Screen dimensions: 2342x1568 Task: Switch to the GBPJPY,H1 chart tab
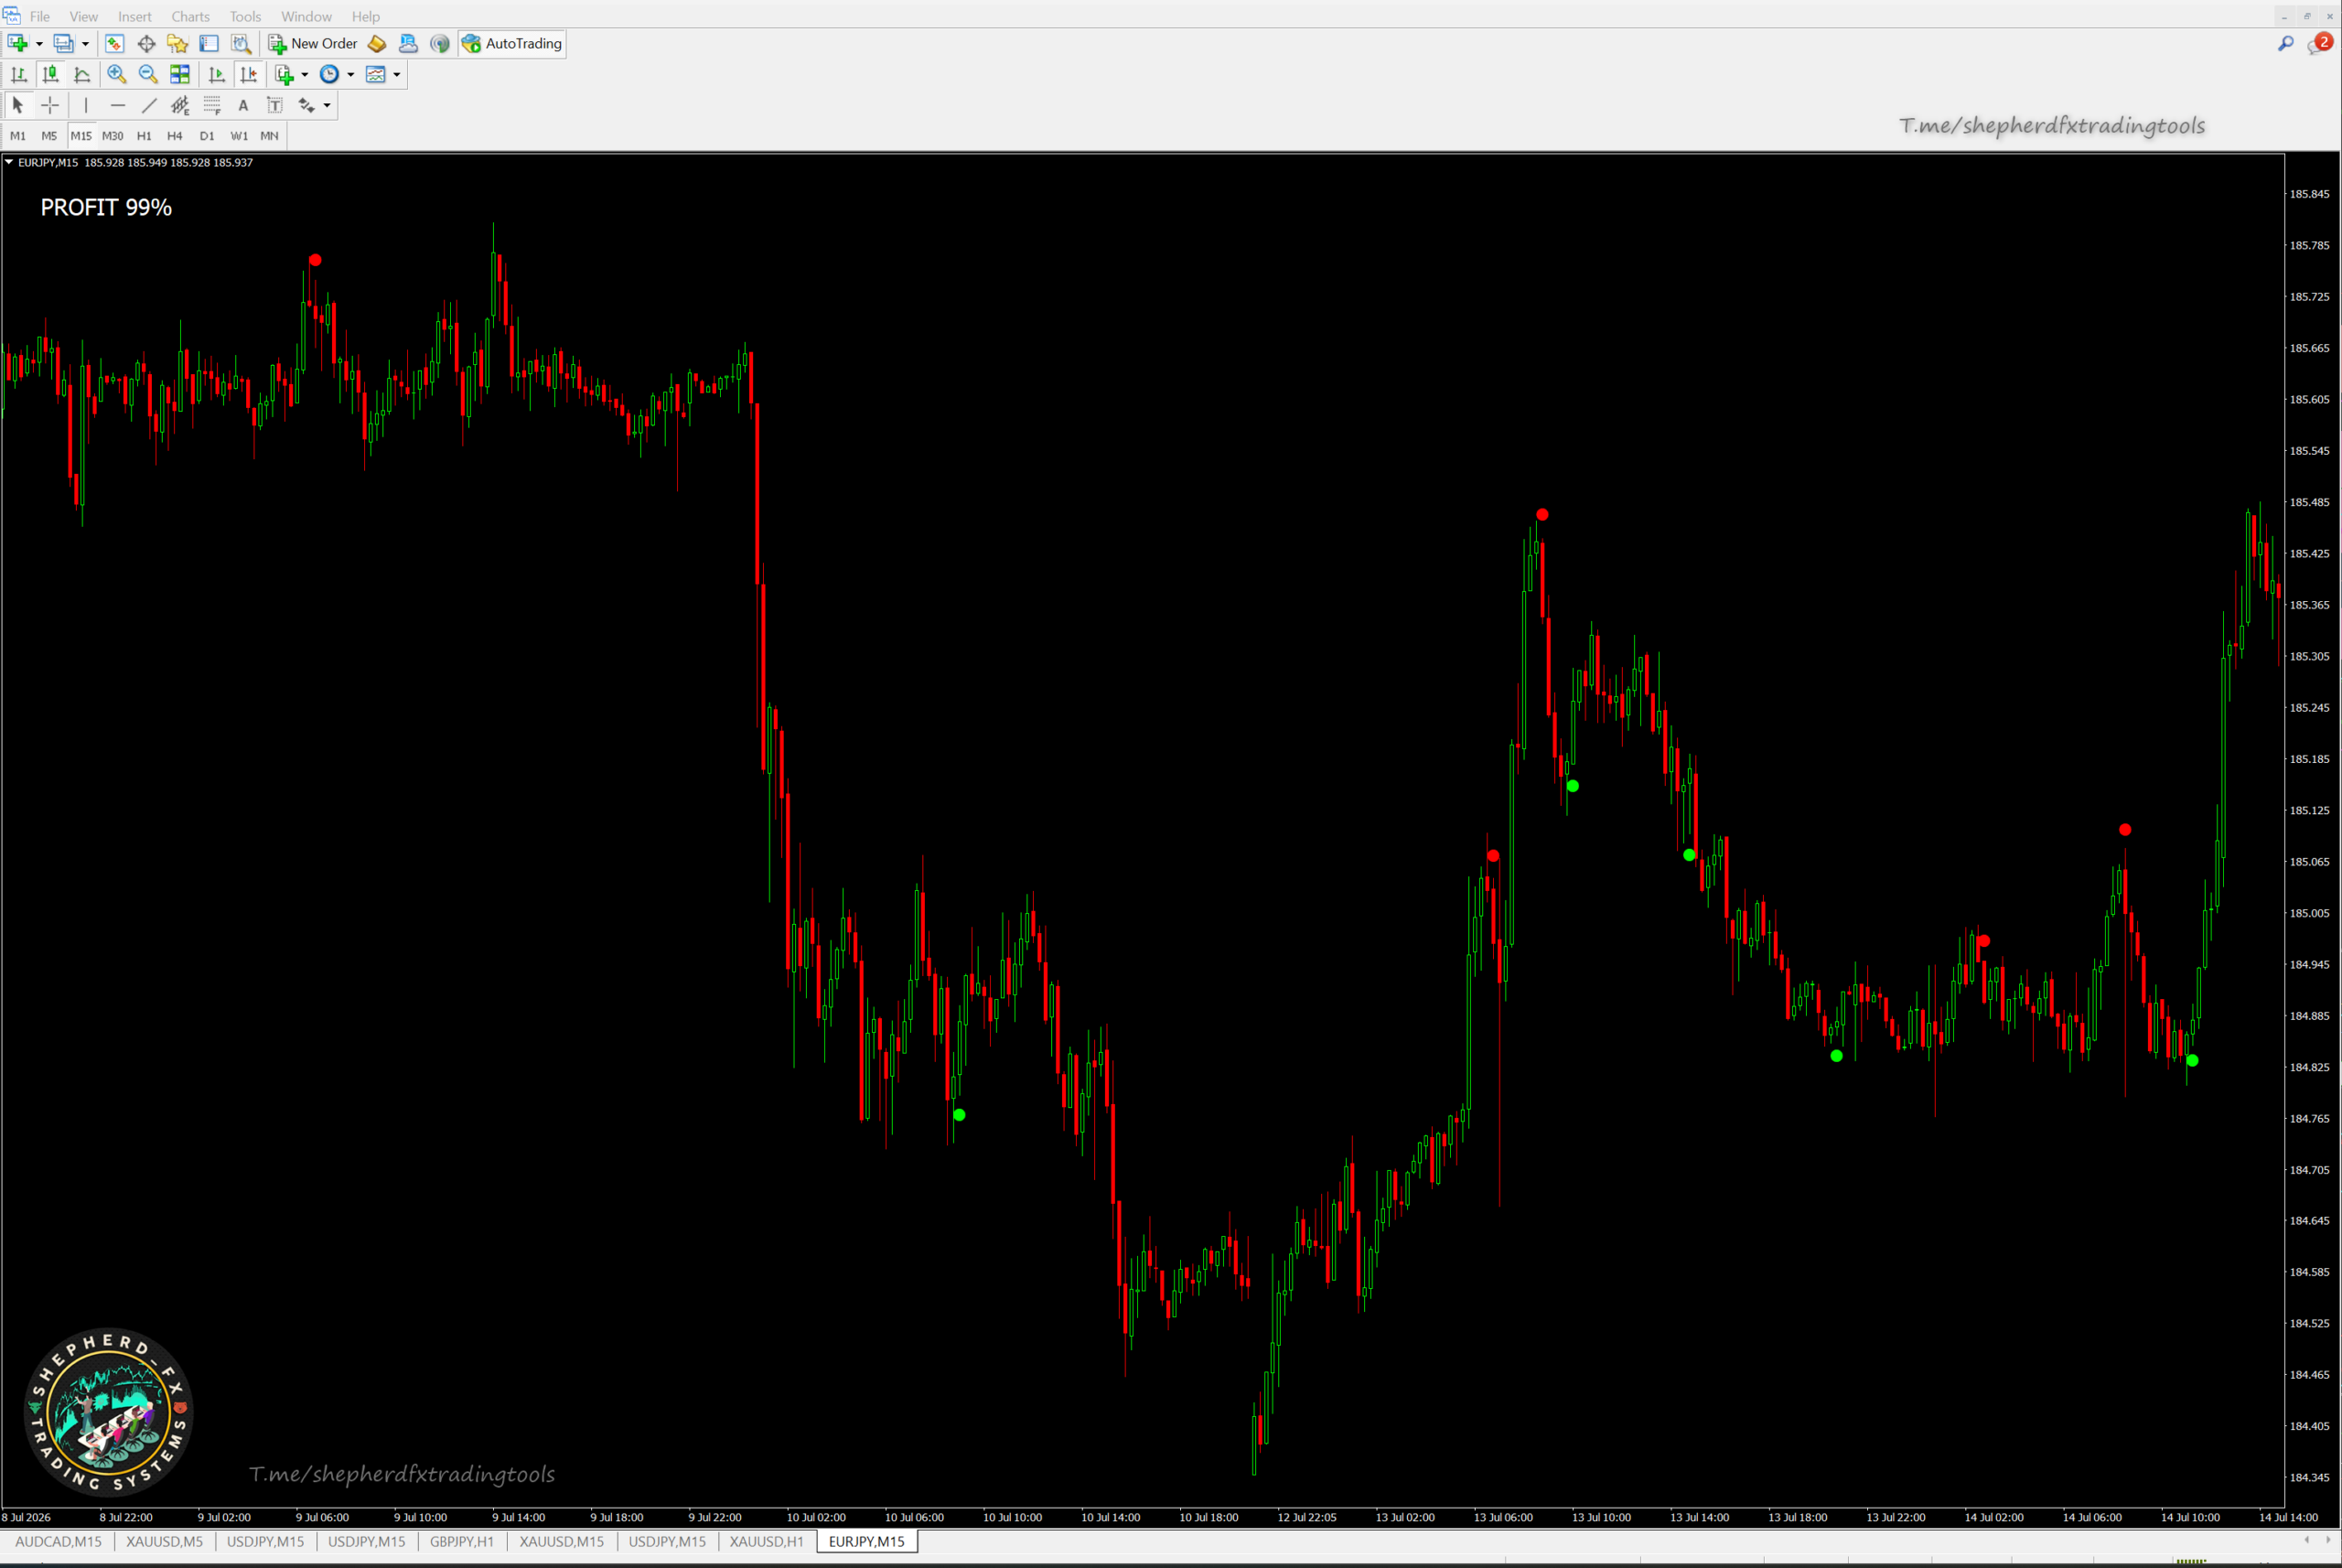click(462, 1541)
